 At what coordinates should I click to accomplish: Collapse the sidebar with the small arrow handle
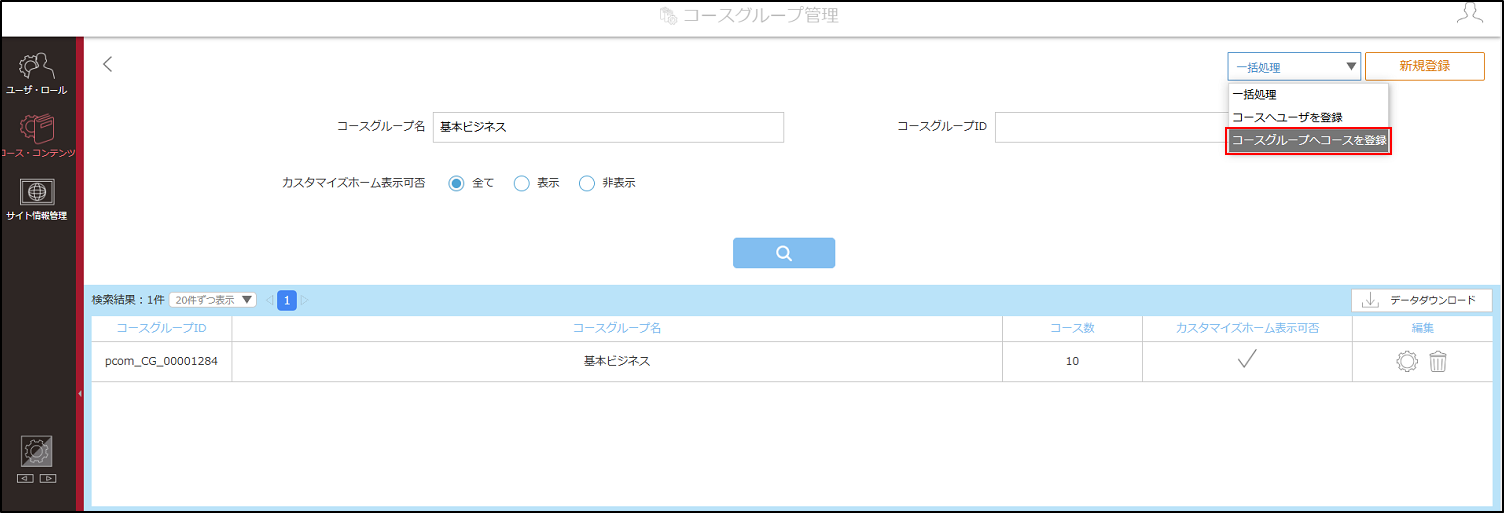pos(80,394)
